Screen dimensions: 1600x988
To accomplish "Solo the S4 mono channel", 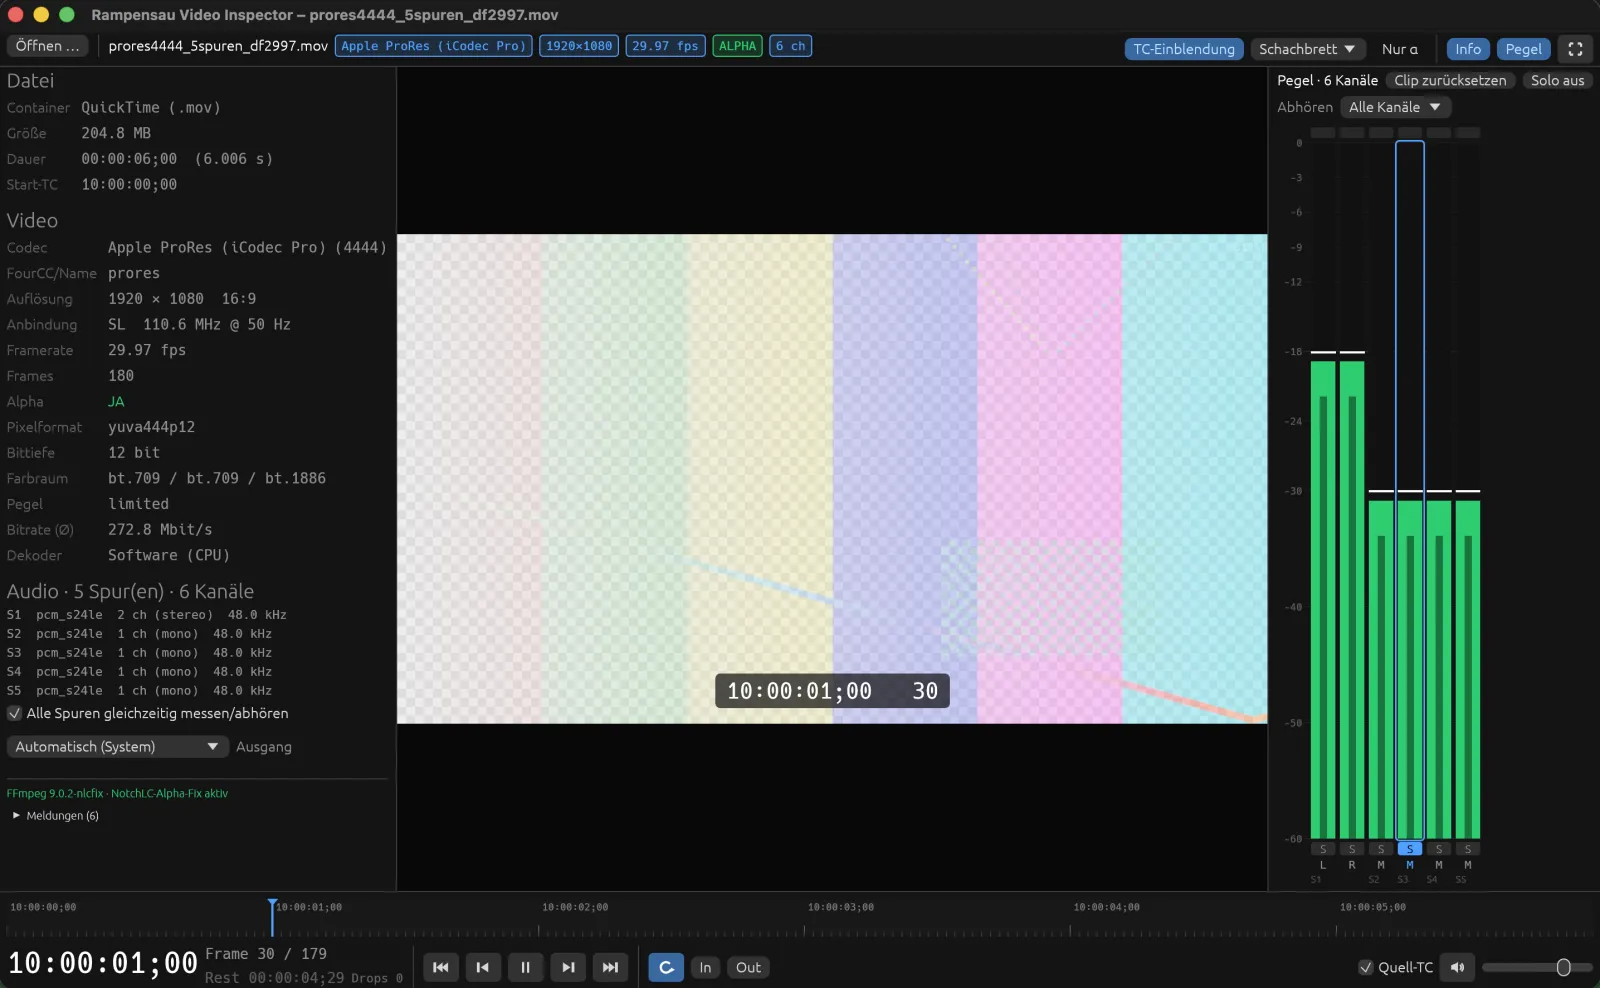I will tap(1439, 849).
